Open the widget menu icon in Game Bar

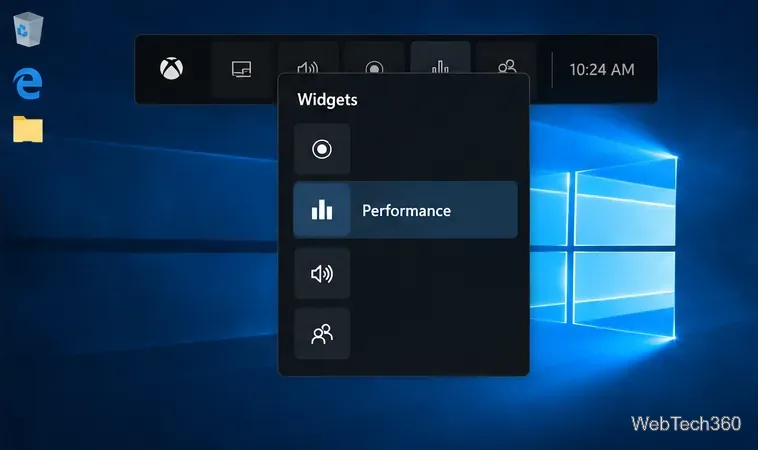pyautogui.click(x=241, y=69)
